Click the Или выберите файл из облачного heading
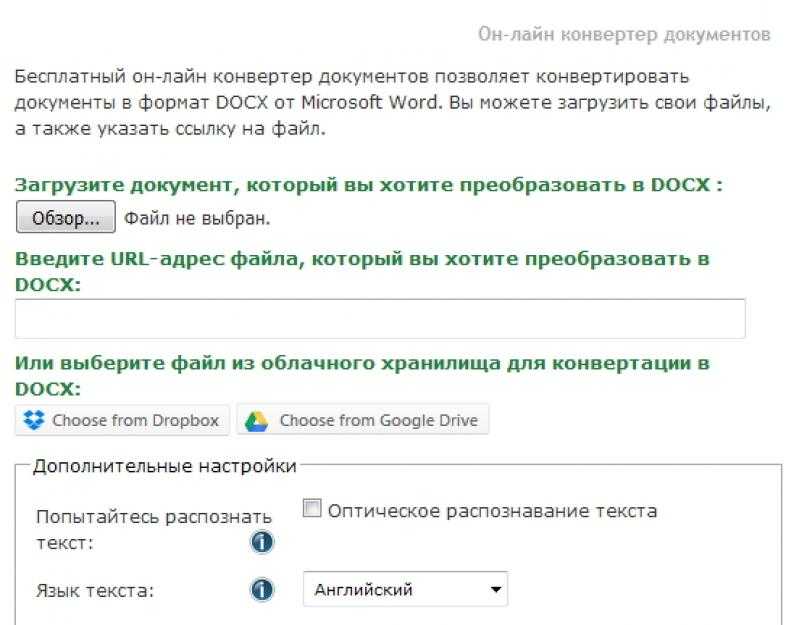807x625 pixels. (x=362, y=375)
